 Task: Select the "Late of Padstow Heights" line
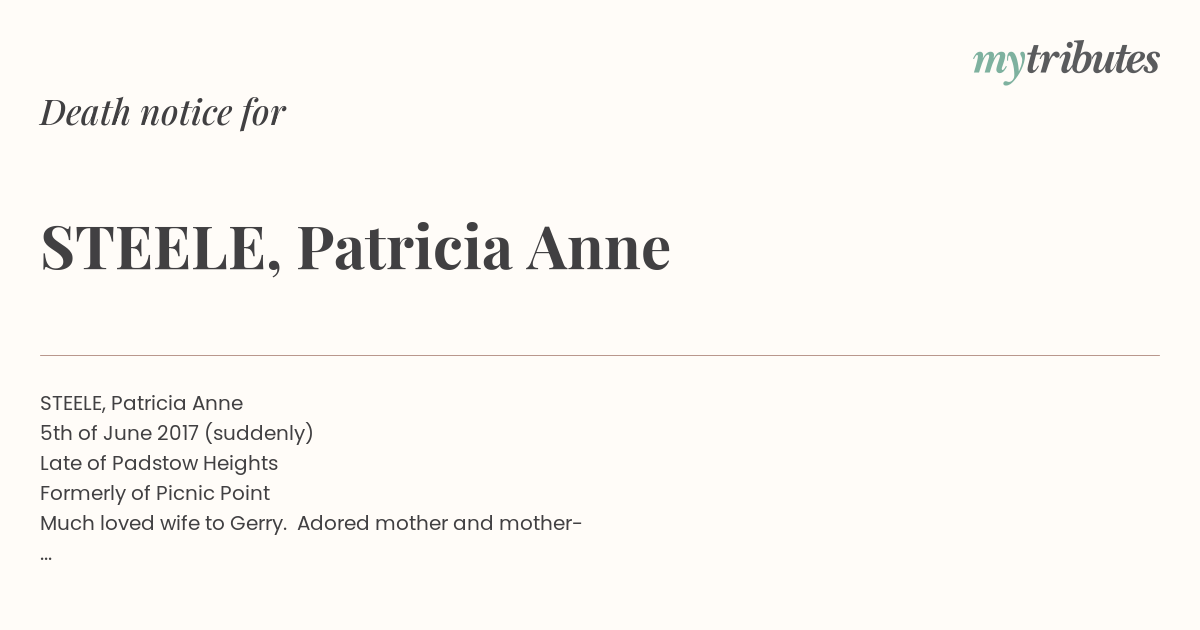[x=159, y=464]
